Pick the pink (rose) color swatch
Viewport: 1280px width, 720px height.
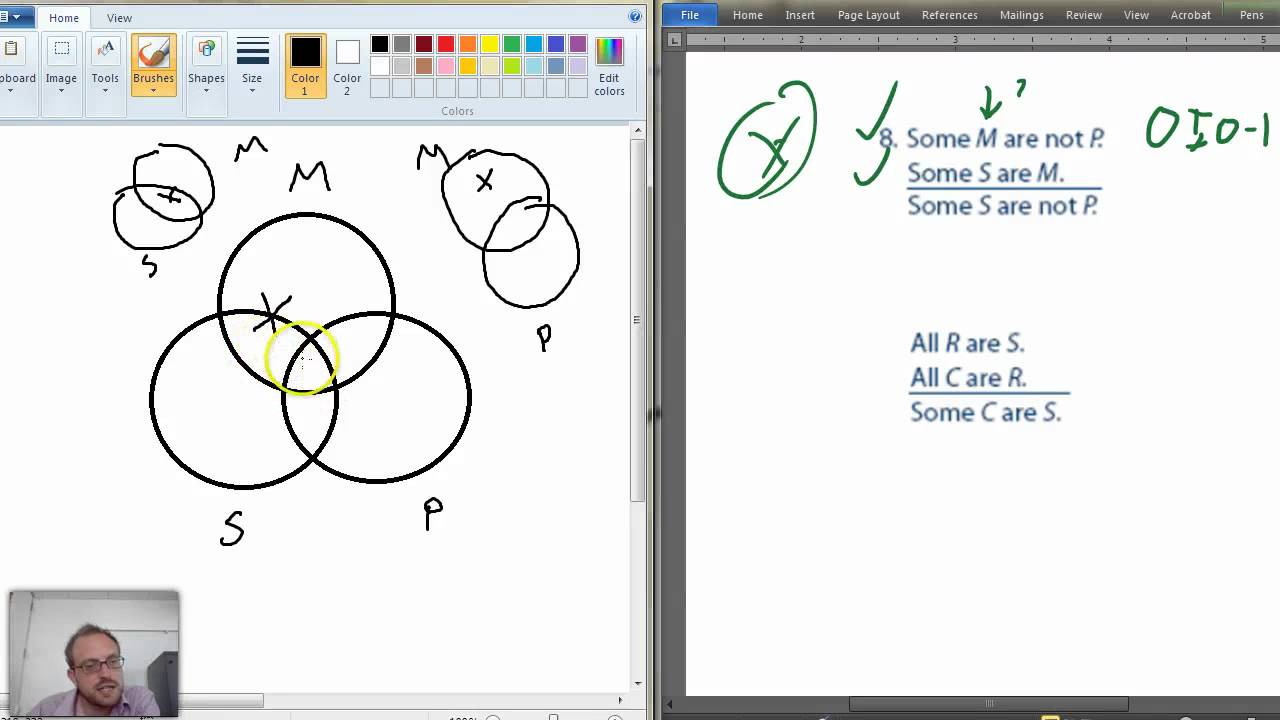[446, 66]
